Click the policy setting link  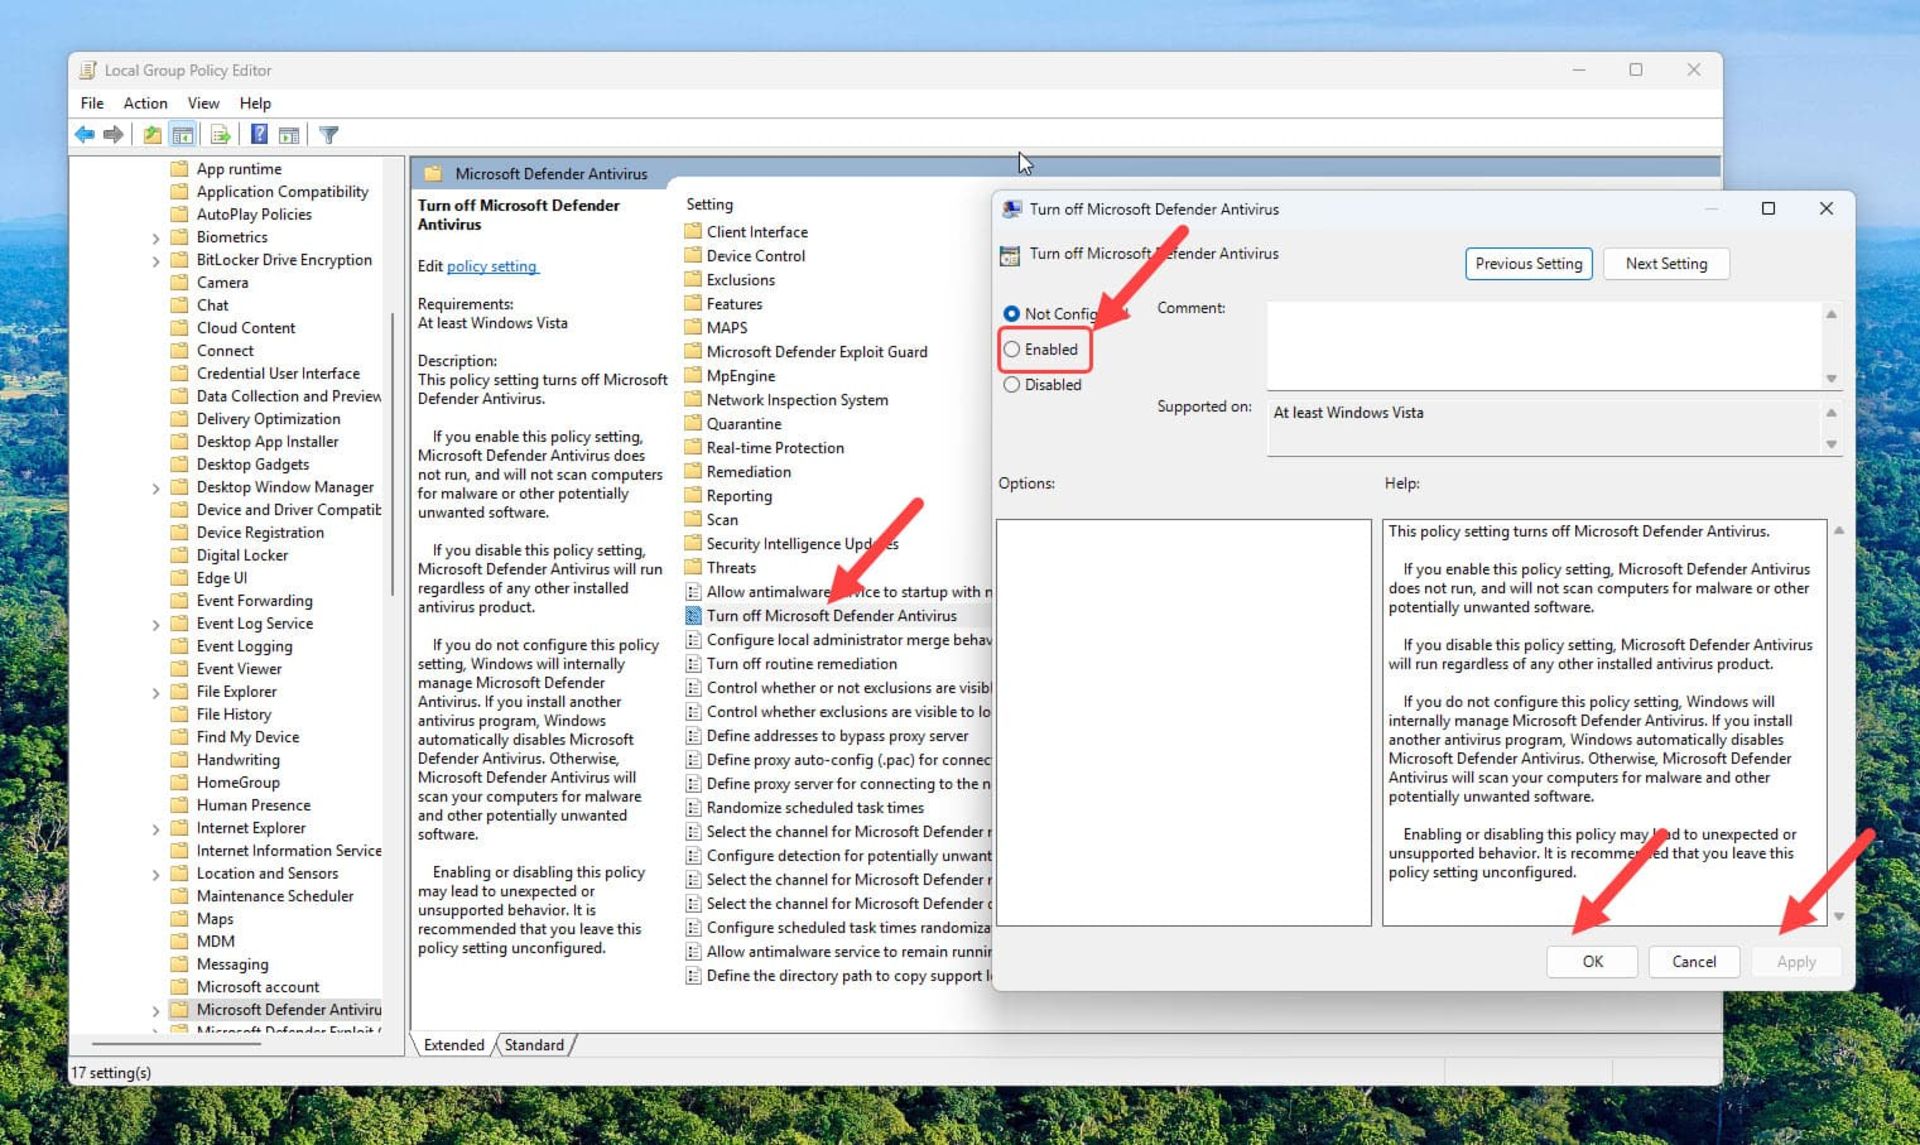(x=492, y=266)
